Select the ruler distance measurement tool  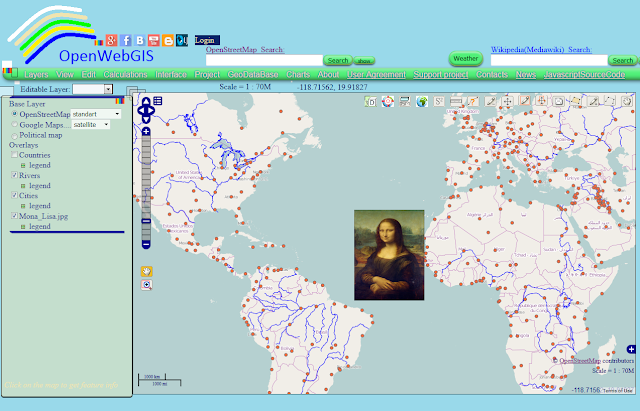(456, 101)
